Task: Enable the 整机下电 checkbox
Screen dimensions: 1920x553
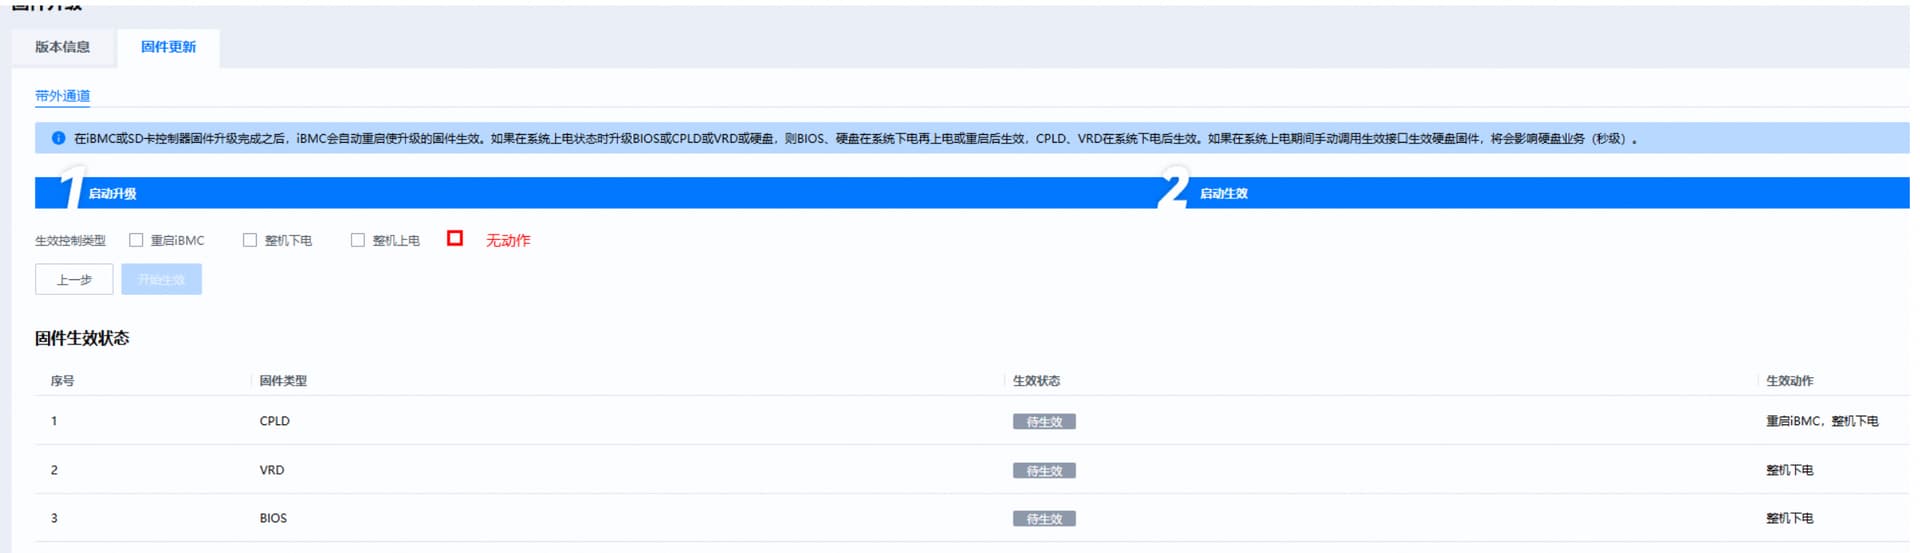Action: click(x=250, y=240)
